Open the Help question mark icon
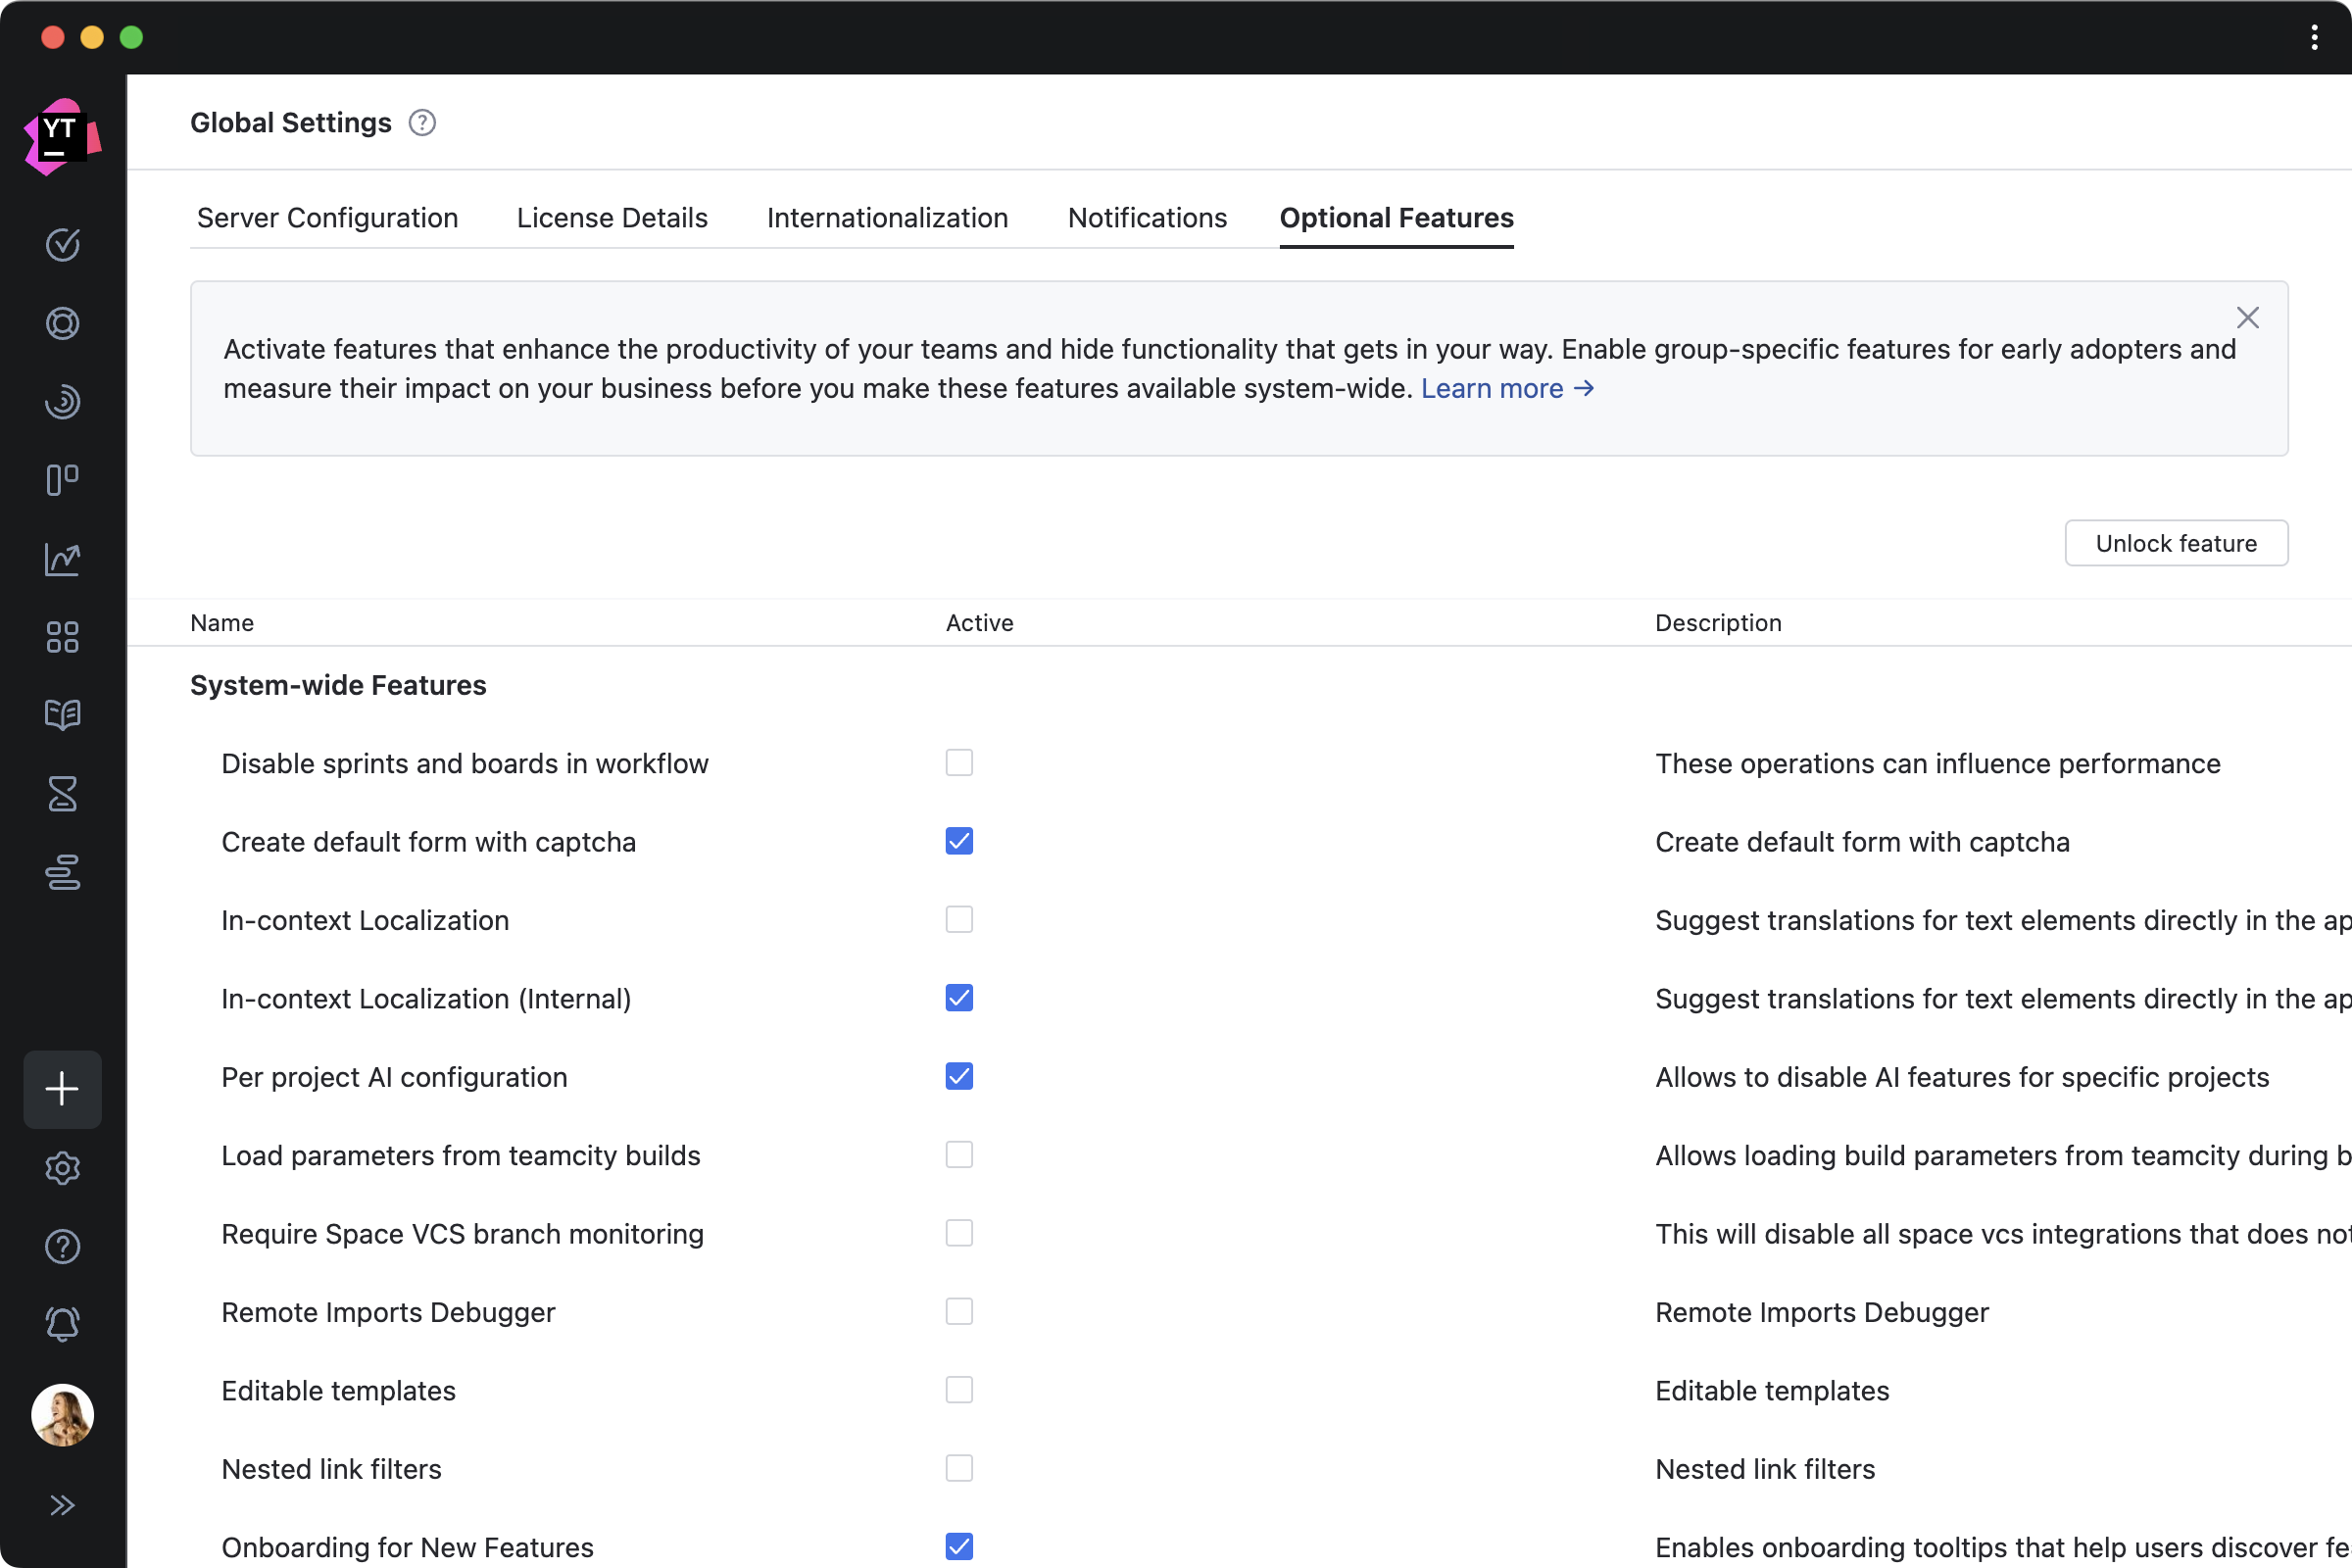Screen dimensions: 2352x1568 pyautogui.click(x=63, y=1246)
